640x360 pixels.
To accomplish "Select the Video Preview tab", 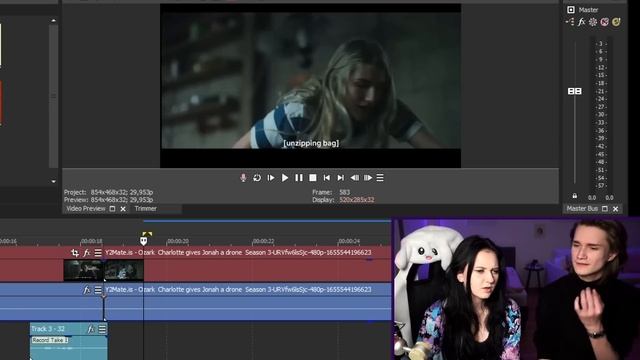I will click(x=86, y=209).
